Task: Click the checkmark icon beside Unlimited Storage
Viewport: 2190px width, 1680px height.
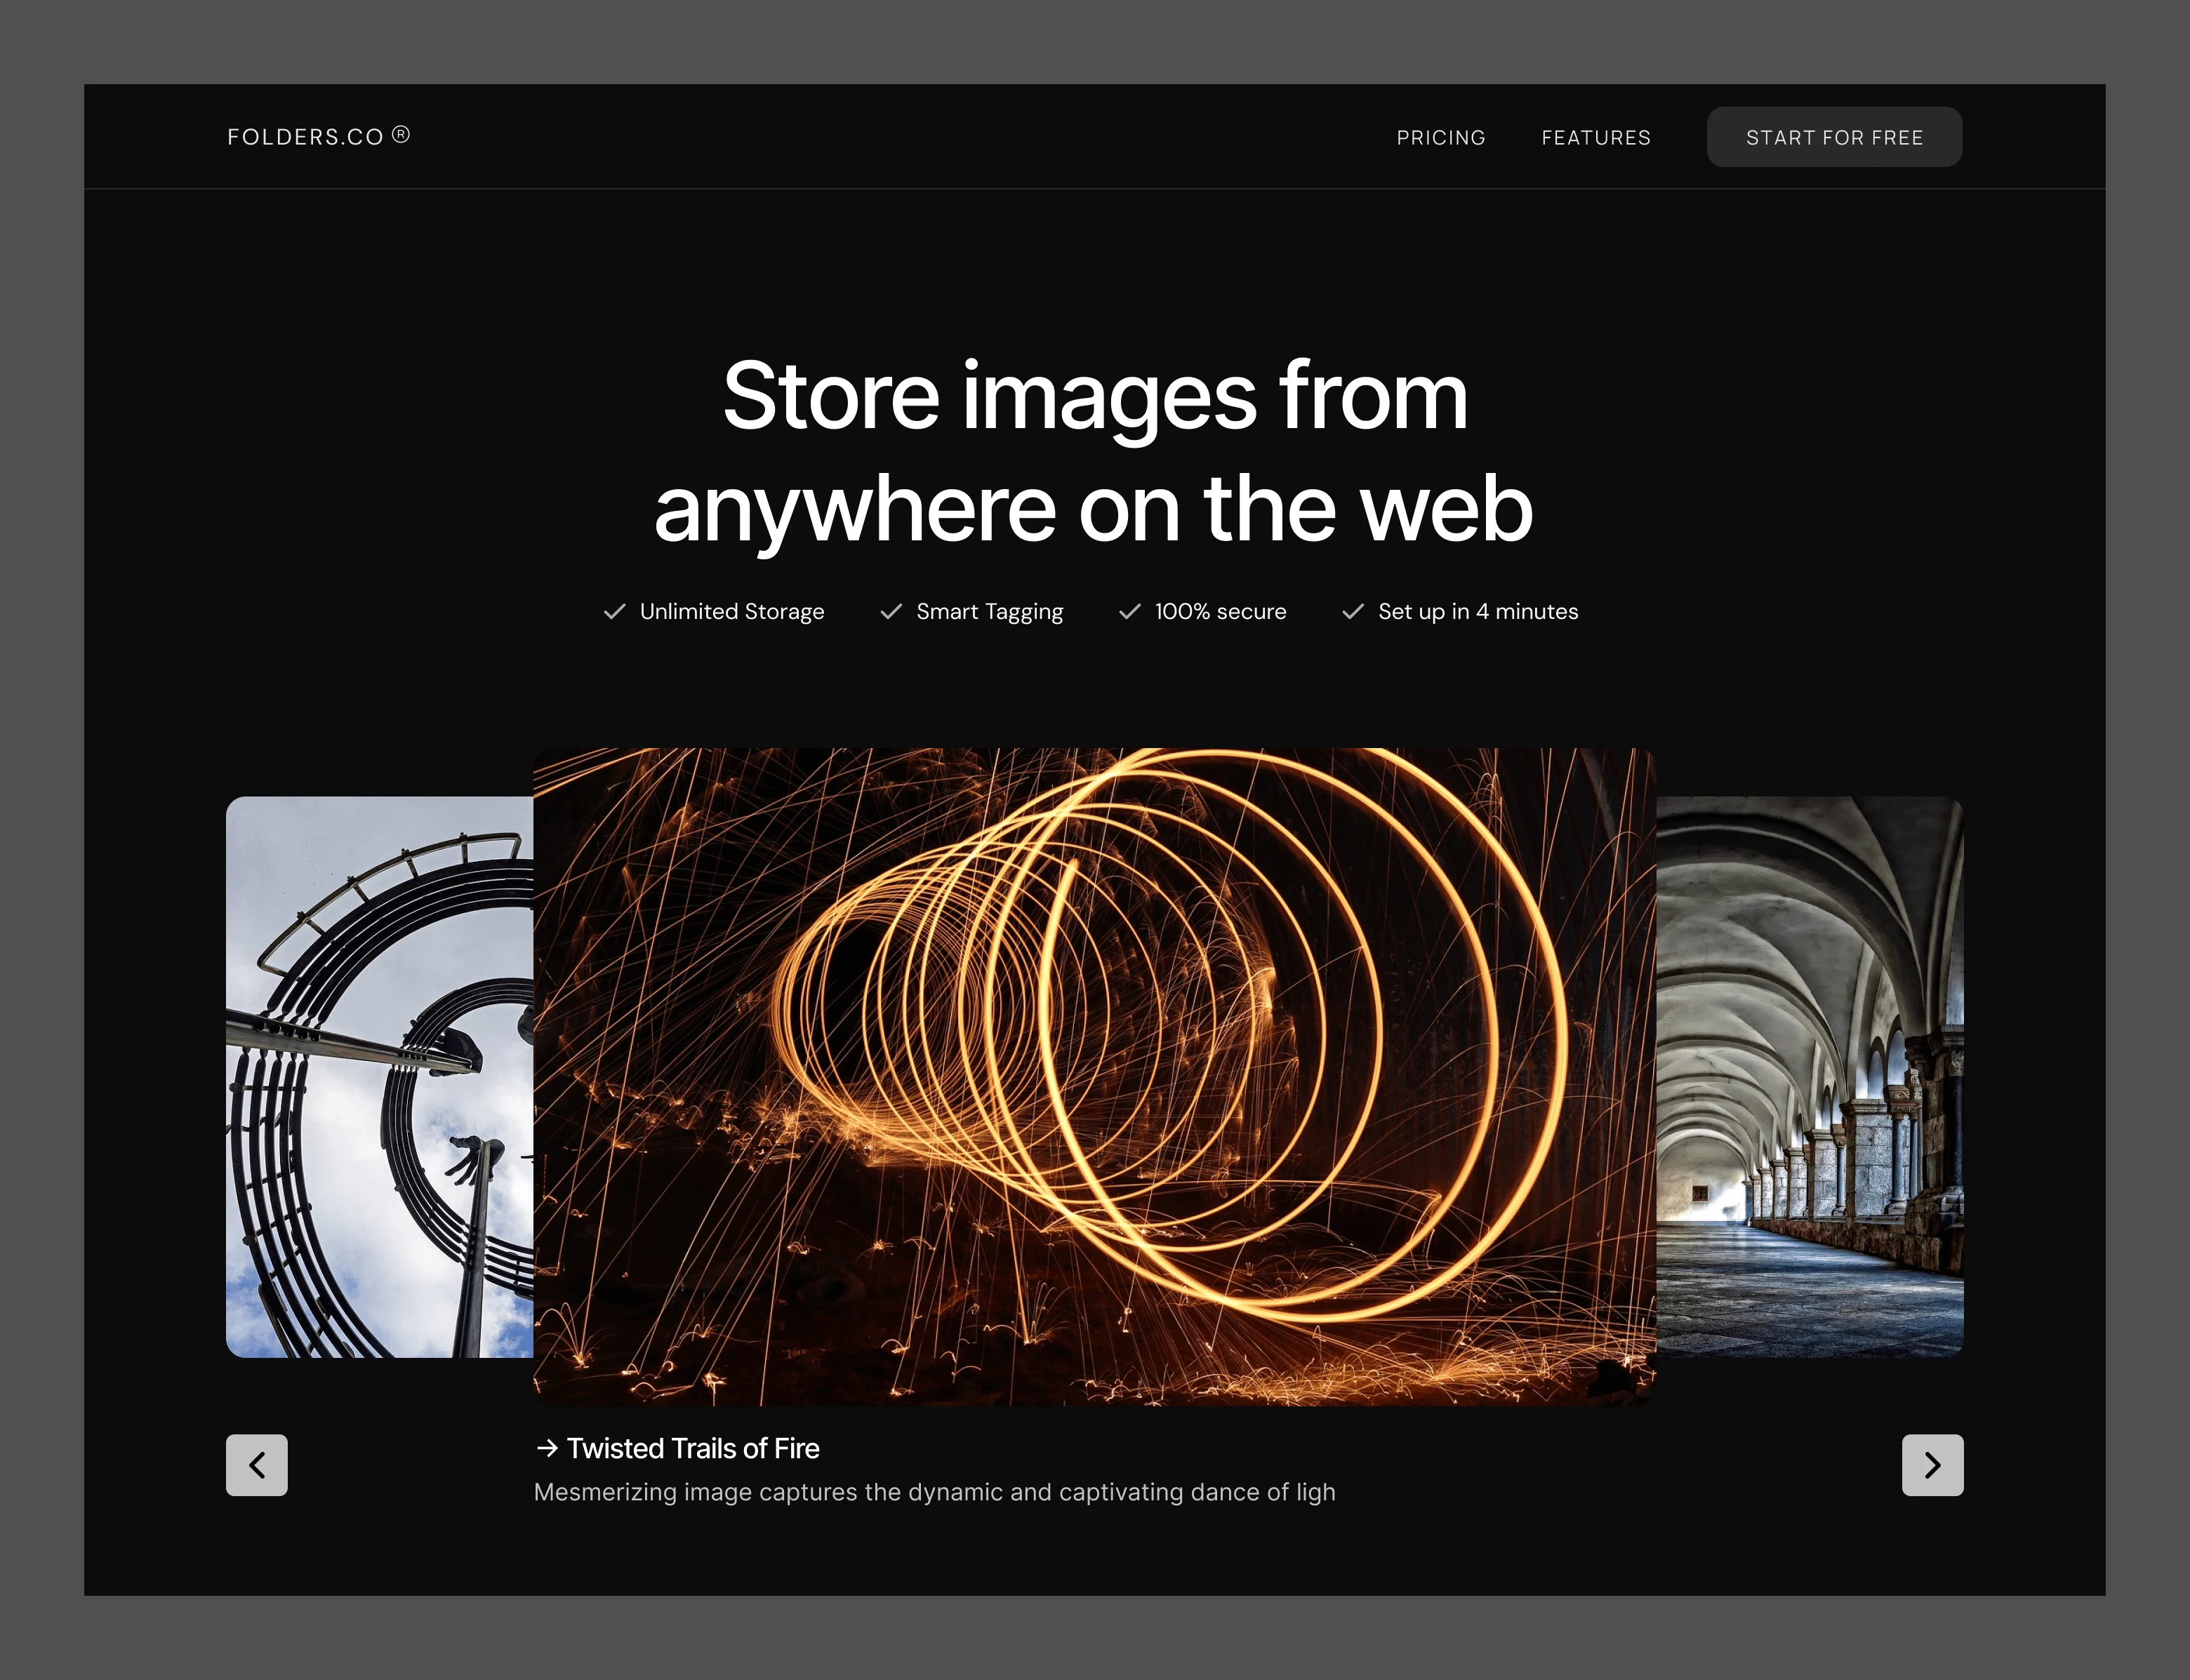Action: pos(614,611)
